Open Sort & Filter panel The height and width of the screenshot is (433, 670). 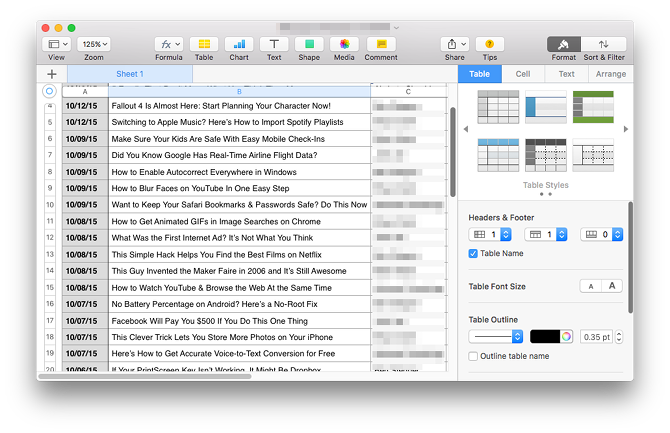coord(603,44)
